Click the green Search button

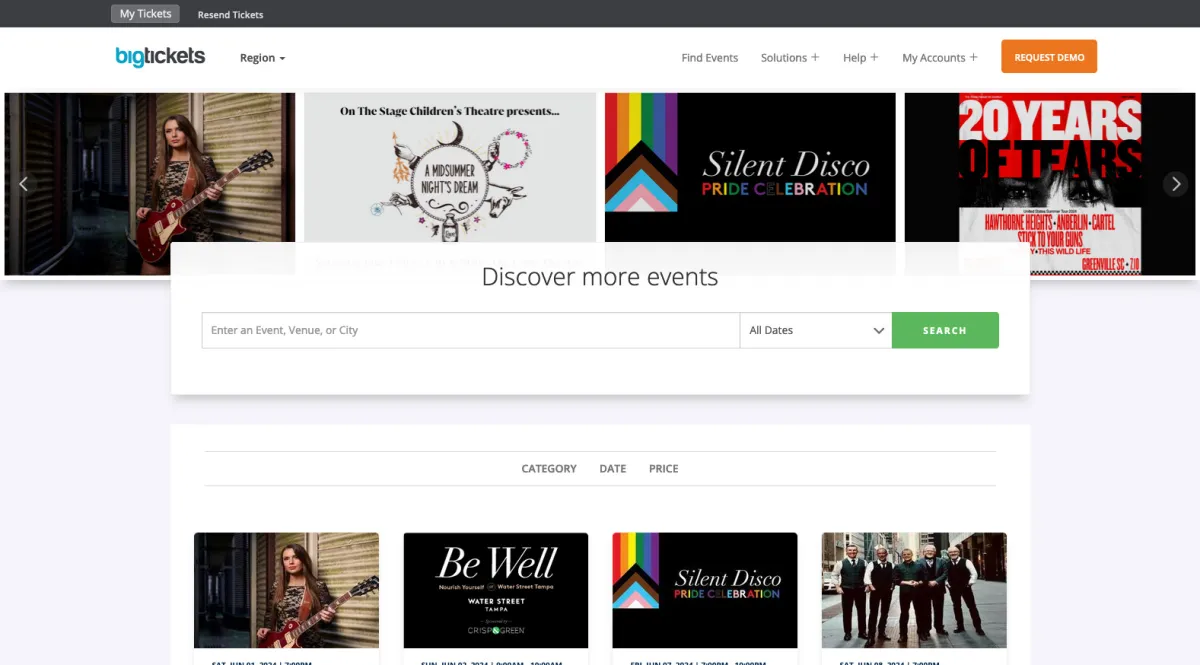[x=945, y=330]
